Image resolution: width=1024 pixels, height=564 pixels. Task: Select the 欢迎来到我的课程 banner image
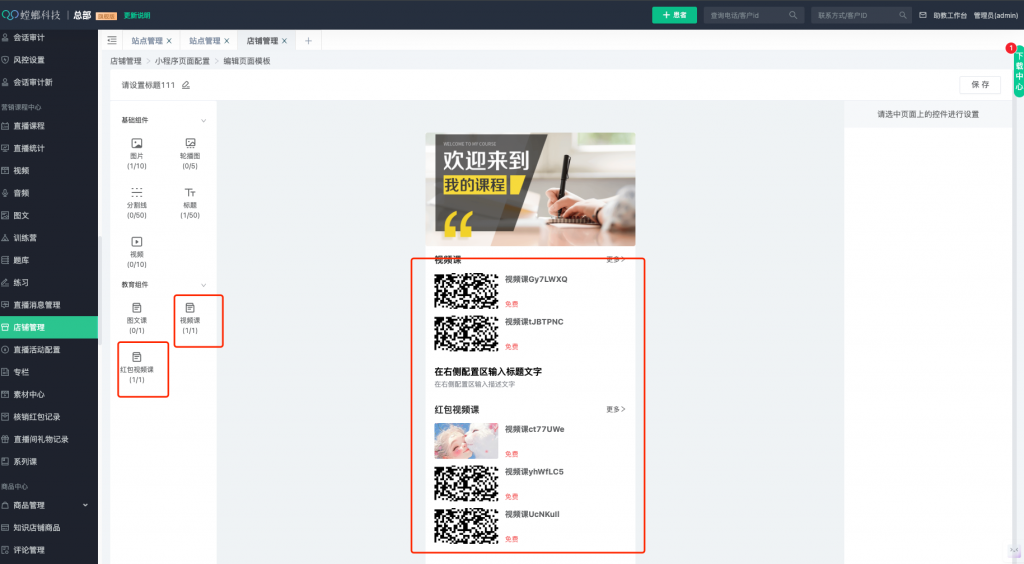[x=530, y=189]
